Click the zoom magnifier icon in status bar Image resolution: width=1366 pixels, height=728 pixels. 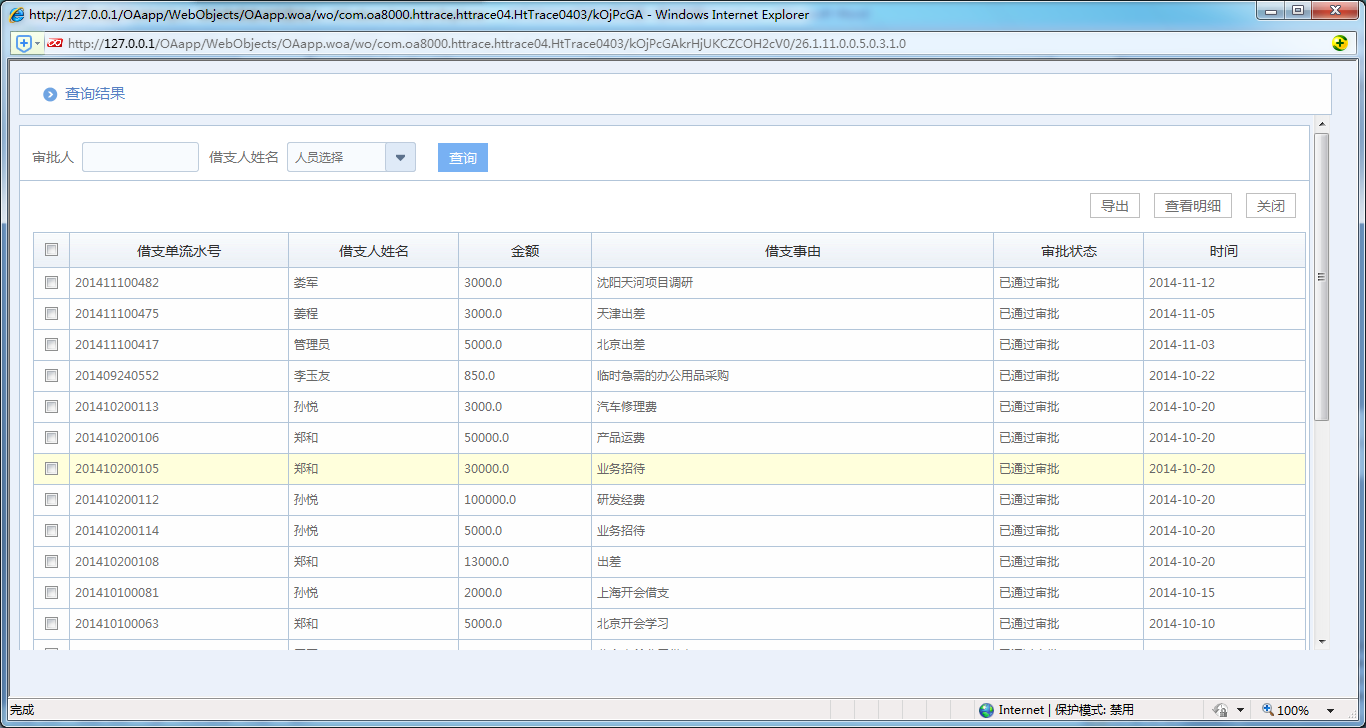coord(1268,710)
